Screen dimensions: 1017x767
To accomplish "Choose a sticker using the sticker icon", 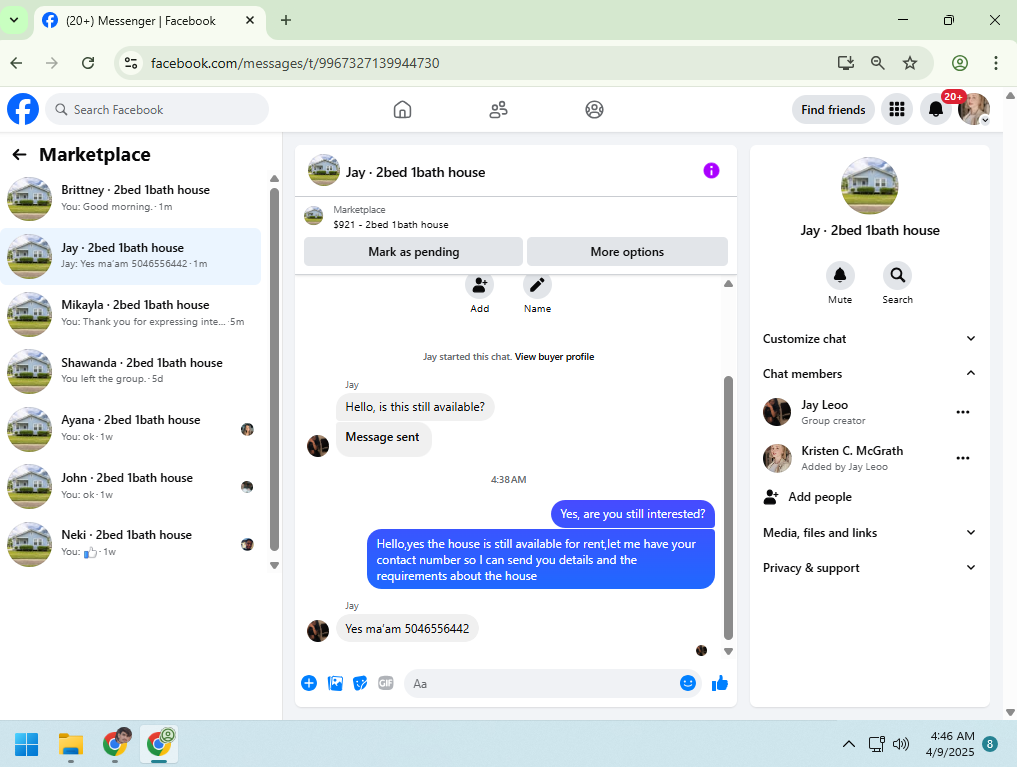I will (360, 683).
